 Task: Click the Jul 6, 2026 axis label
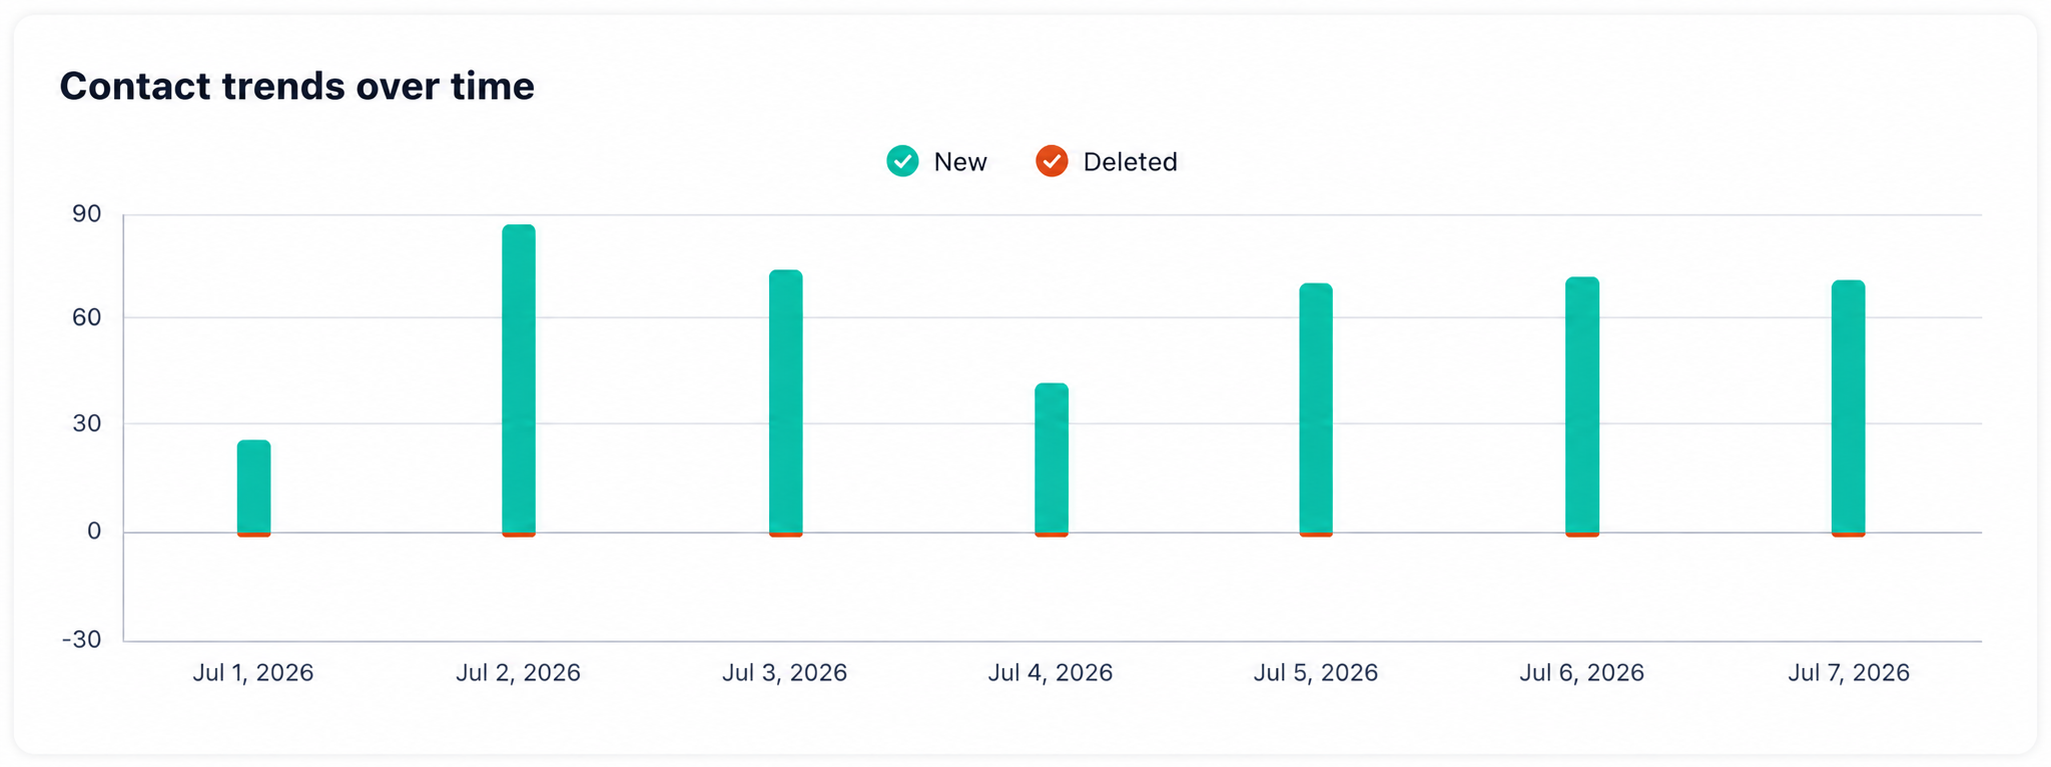pos(1582,673)
